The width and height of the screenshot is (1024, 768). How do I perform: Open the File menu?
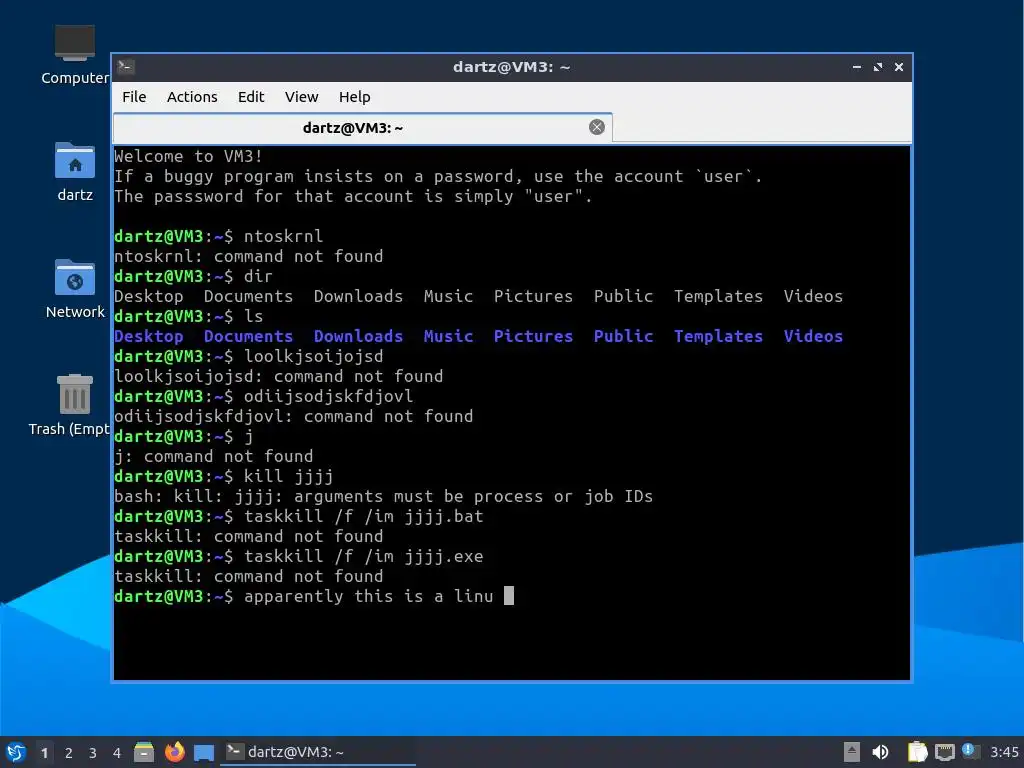(x=134, y=97)
